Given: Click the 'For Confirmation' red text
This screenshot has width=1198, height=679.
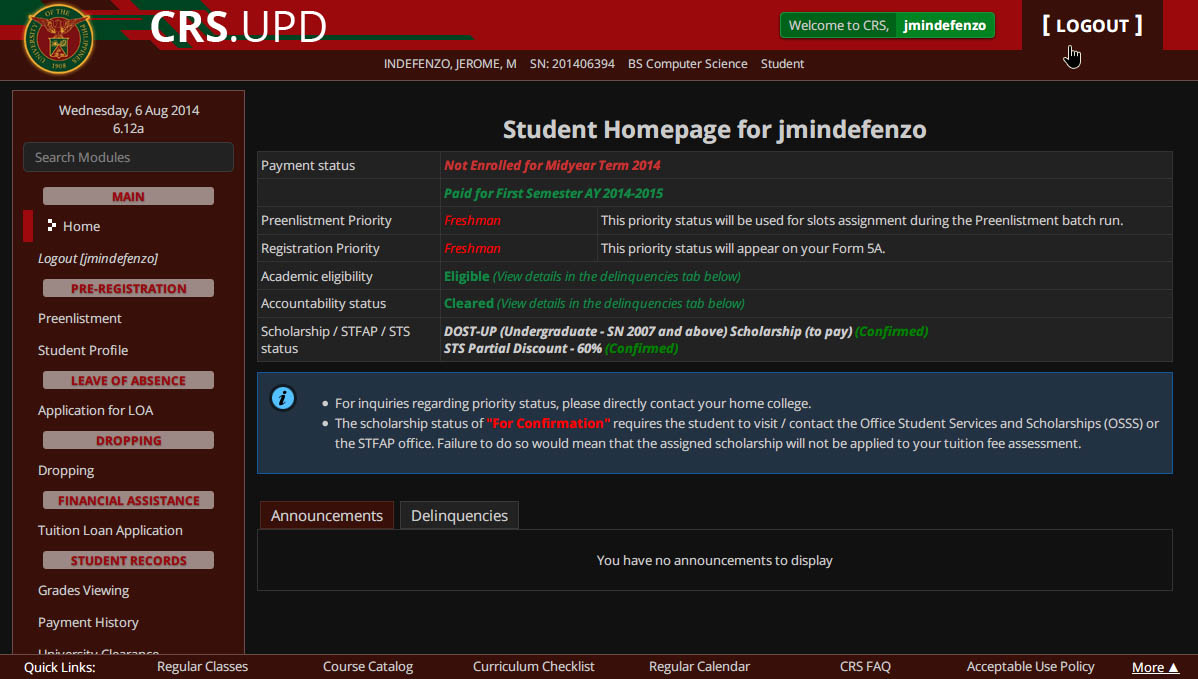Looking at the screenshot, I should [x=549, y=423].
